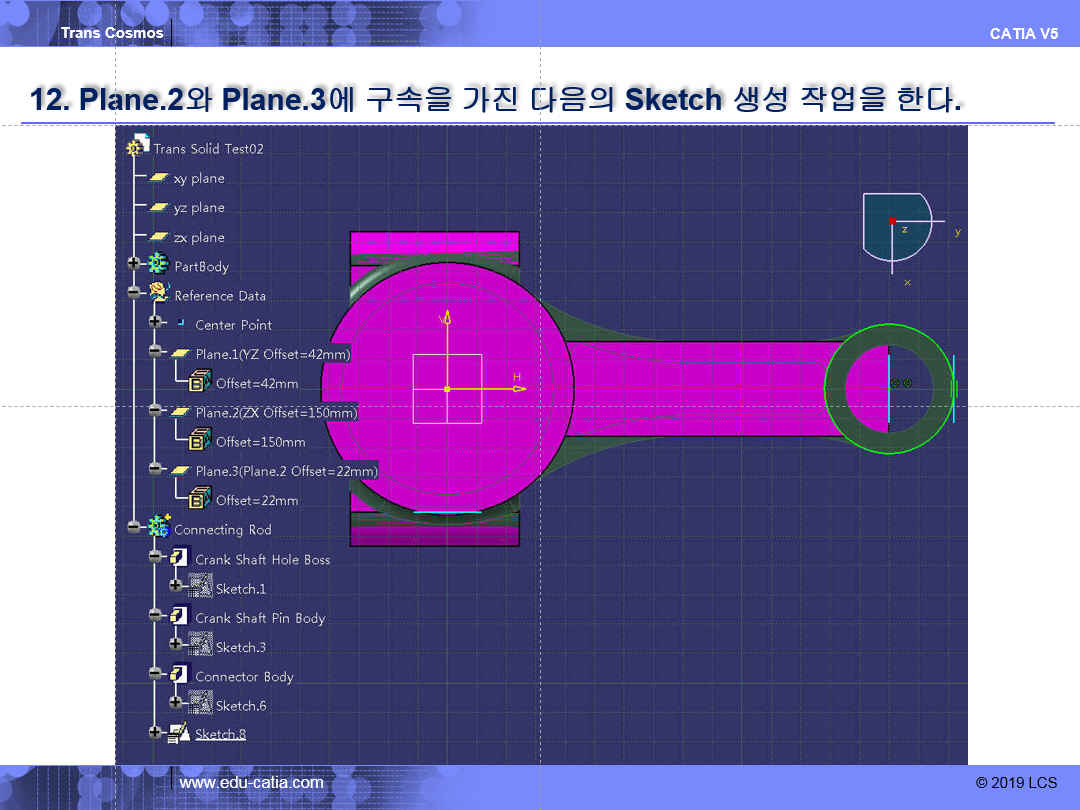This screenshot has height=810, width=1080.
Task: Select the 'PartBody' tree label
Action: pos(201,267)
